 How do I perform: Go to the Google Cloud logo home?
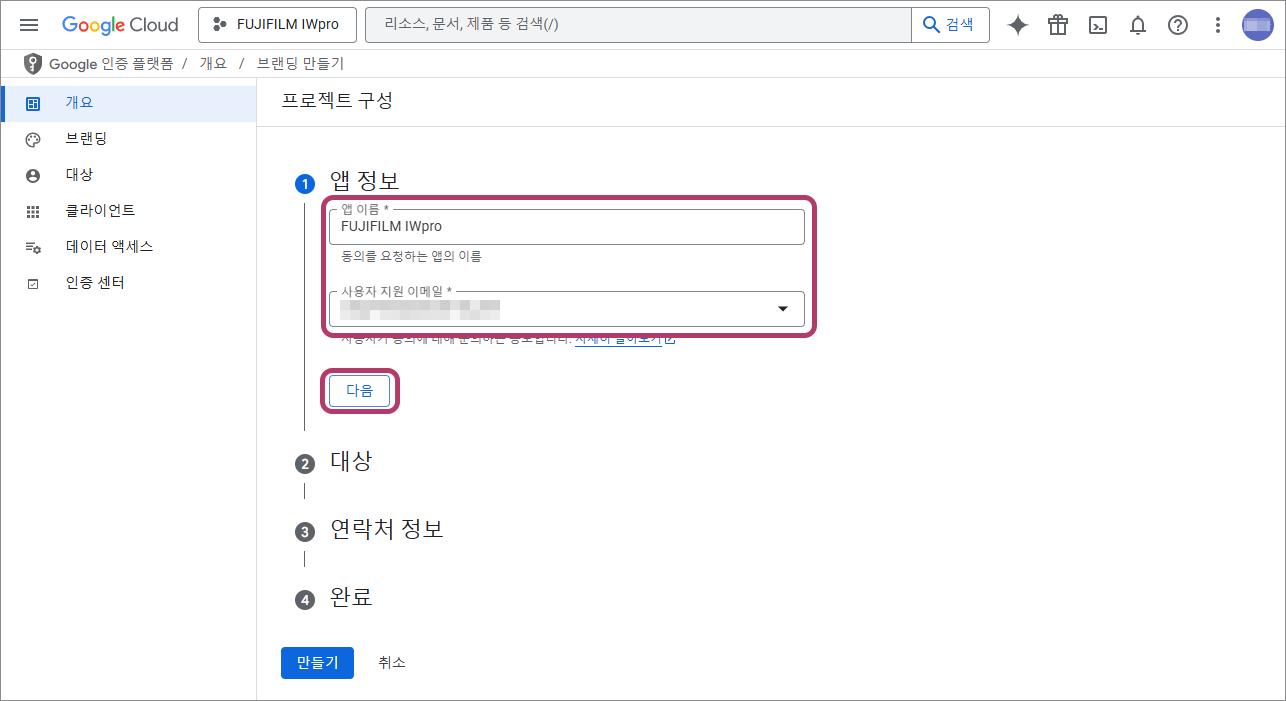pos(120,25)
